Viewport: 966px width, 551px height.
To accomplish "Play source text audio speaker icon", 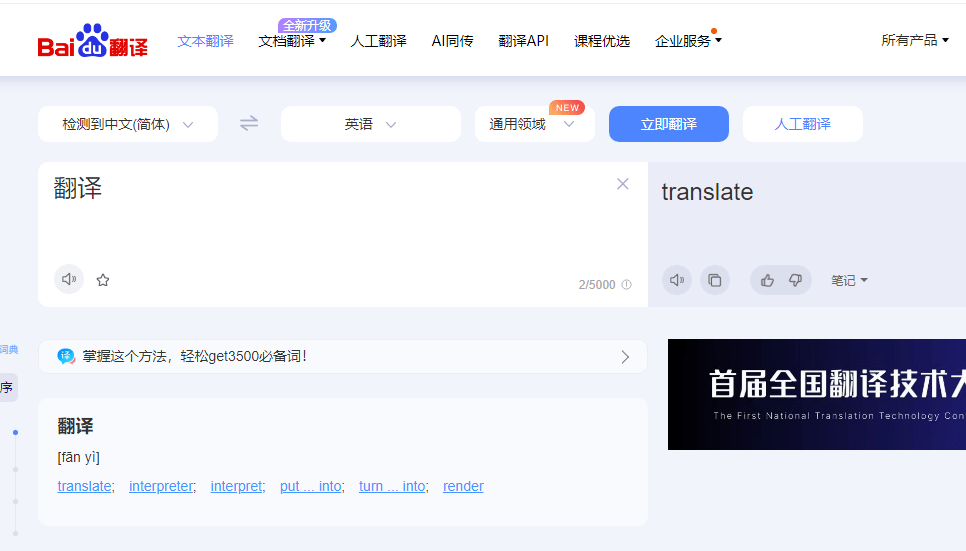I will click(x=69, y=280).
